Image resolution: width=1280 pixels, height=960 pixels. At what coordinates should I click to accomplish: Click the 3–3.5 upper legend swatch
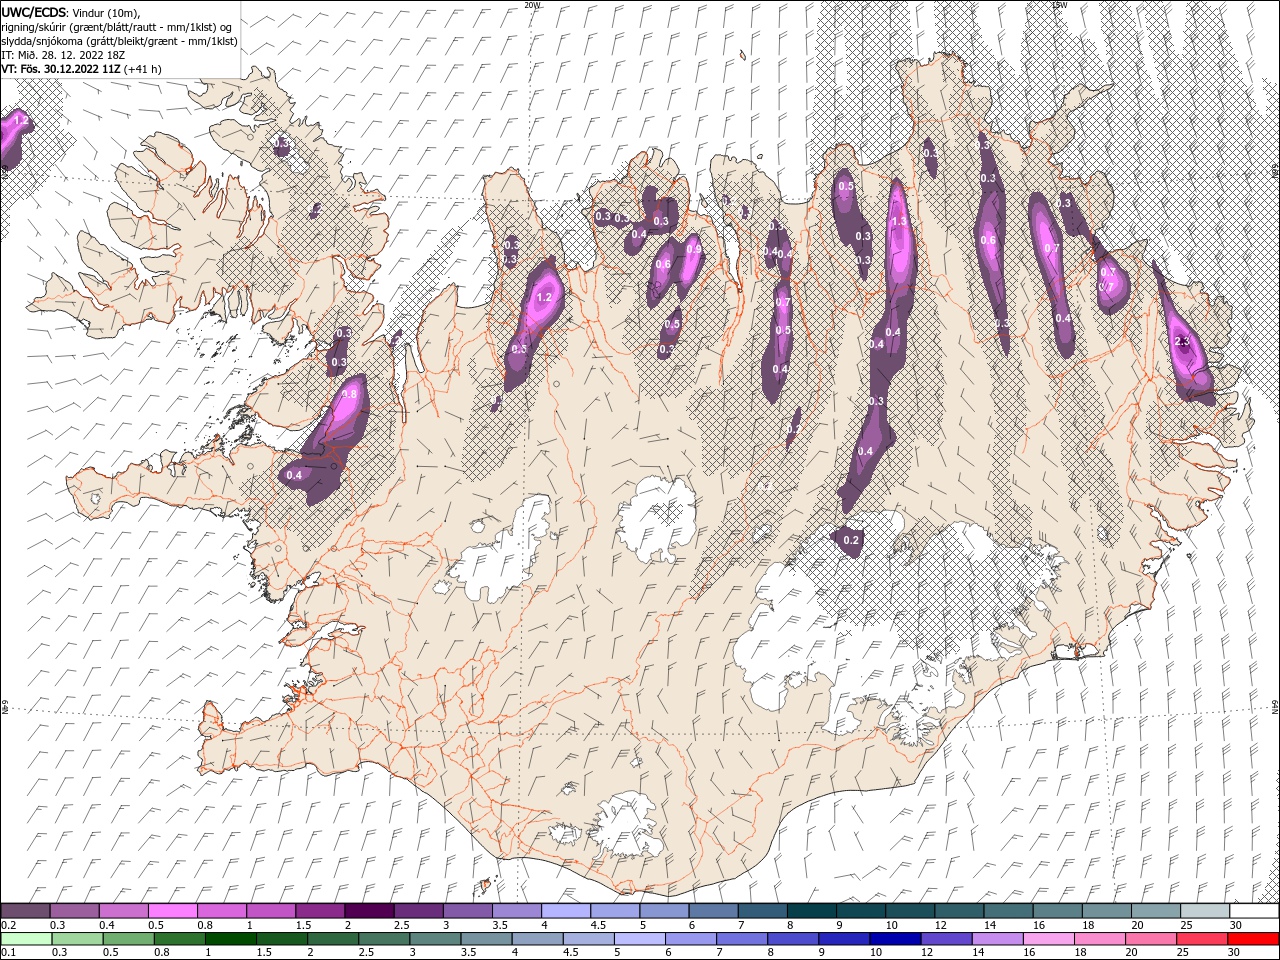point(467,912)
